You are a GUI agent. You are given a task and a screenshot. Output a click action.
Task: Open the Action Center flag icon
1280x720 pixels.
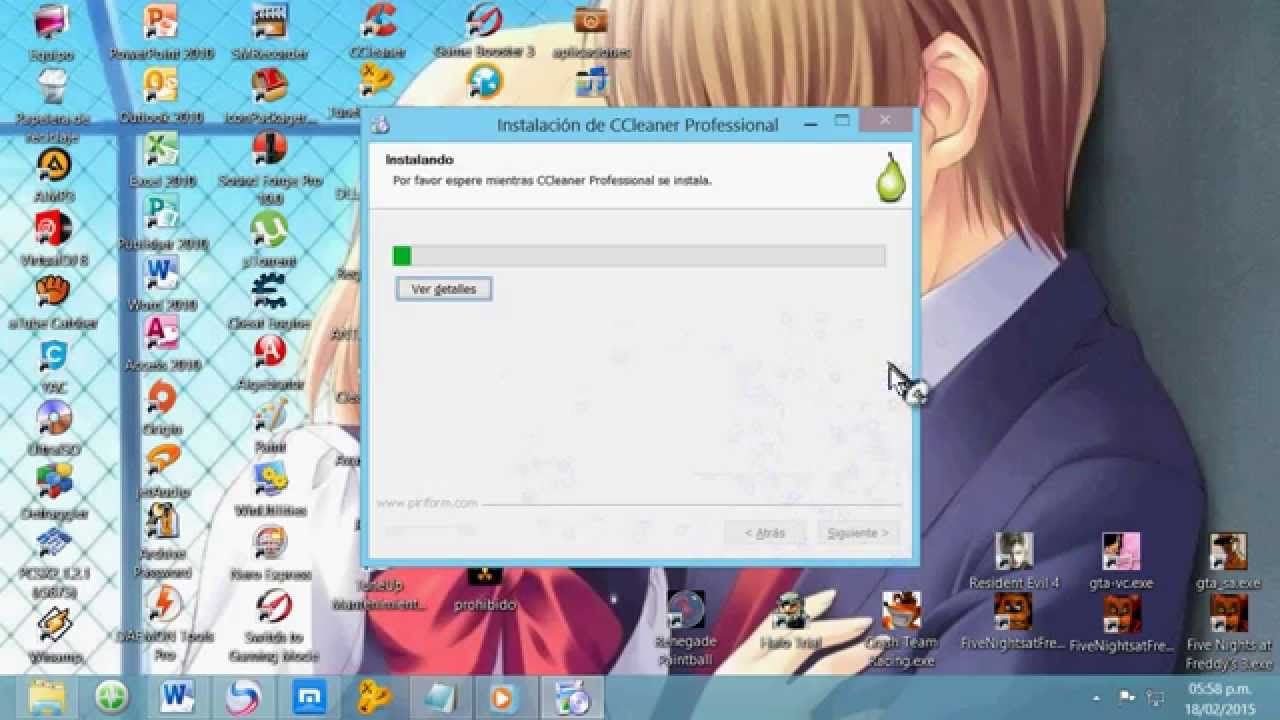click(x=1127, y=696)
